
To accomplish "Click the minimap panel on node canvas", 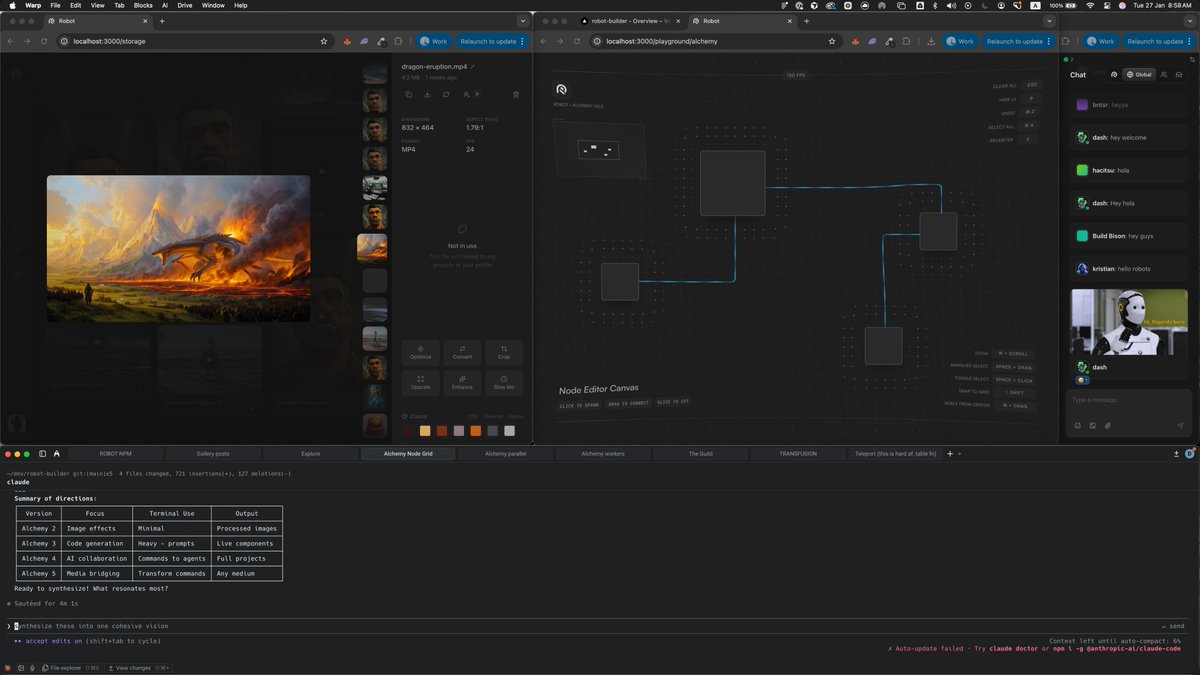I will point(599,150).
